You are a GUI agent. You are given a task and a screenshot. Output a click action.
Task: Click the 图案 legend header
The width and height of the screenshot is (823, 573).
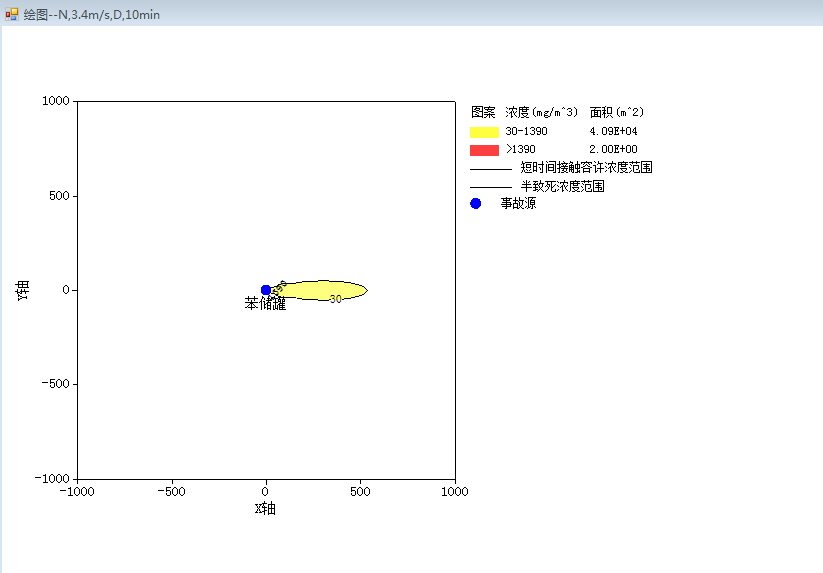(483, 112)
